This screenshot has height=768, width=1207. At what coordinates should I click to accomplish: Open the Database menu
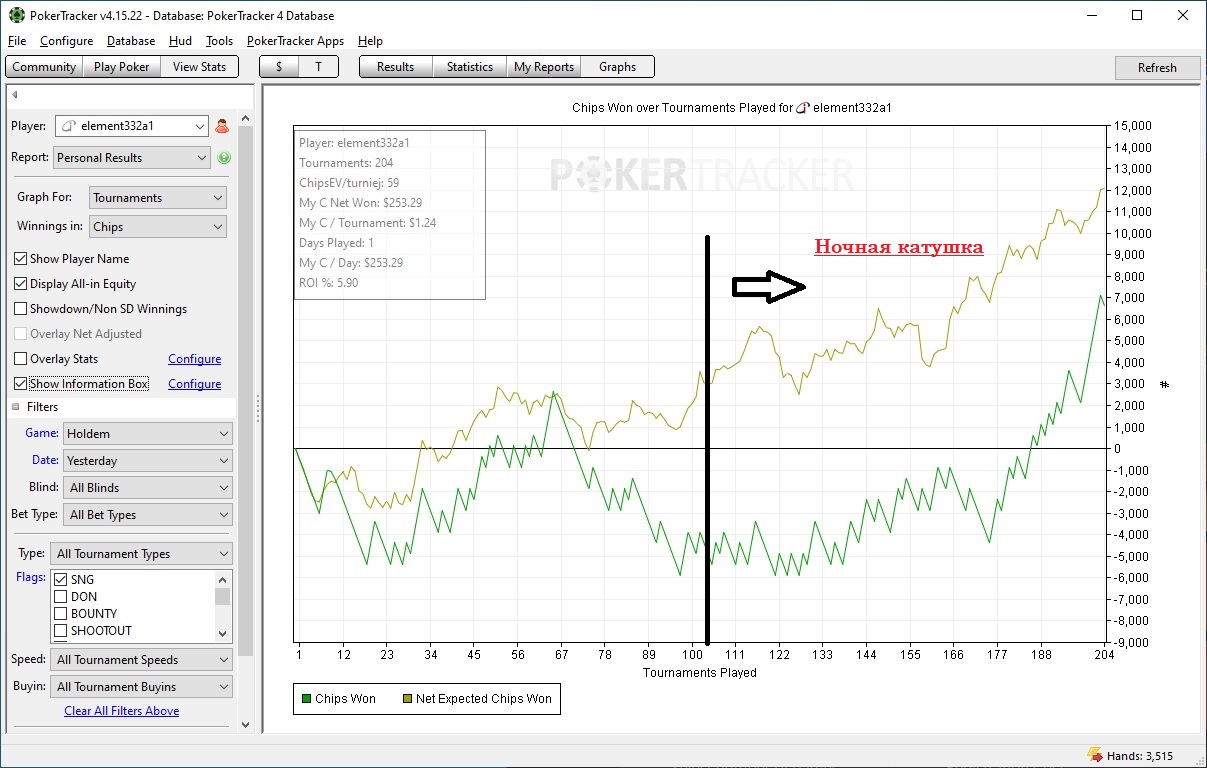131,41
